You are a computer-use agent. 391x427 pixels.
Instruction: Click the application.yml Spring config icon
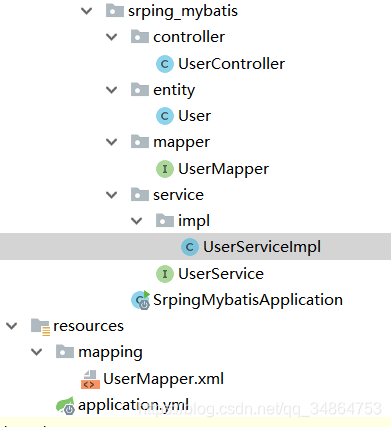(65, 405)
